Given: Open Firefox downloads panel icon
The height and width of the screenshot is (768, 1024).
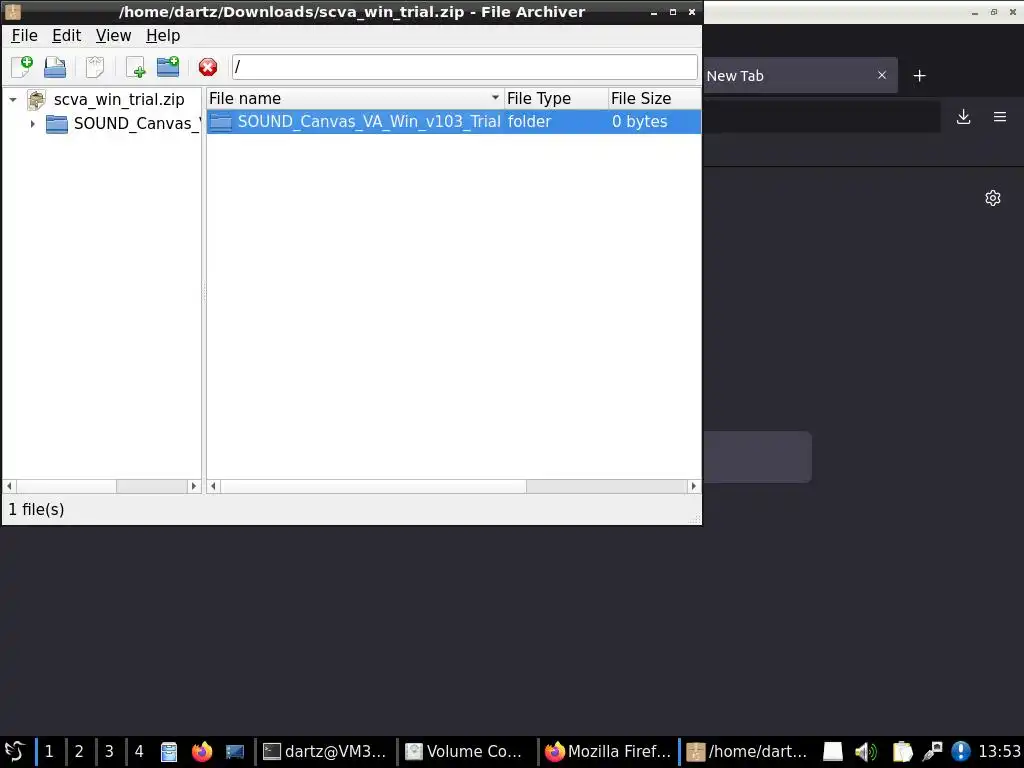Looking at the screenshot, I should pyautogui.click(x=963, y=117).
